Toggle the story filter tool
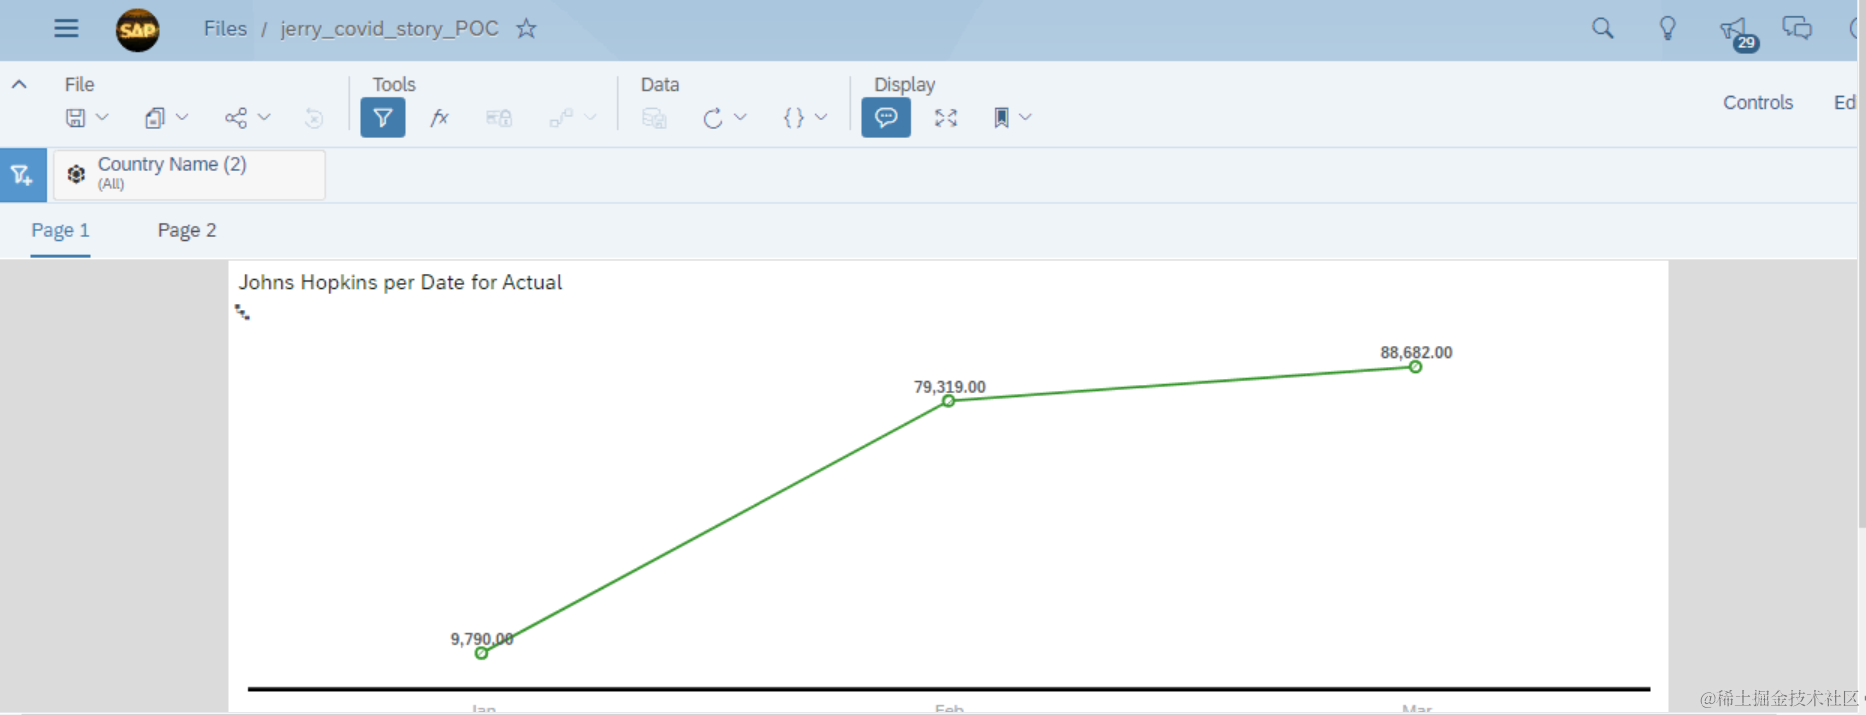Screen dimensions: 1866x715 coord(383,118)
